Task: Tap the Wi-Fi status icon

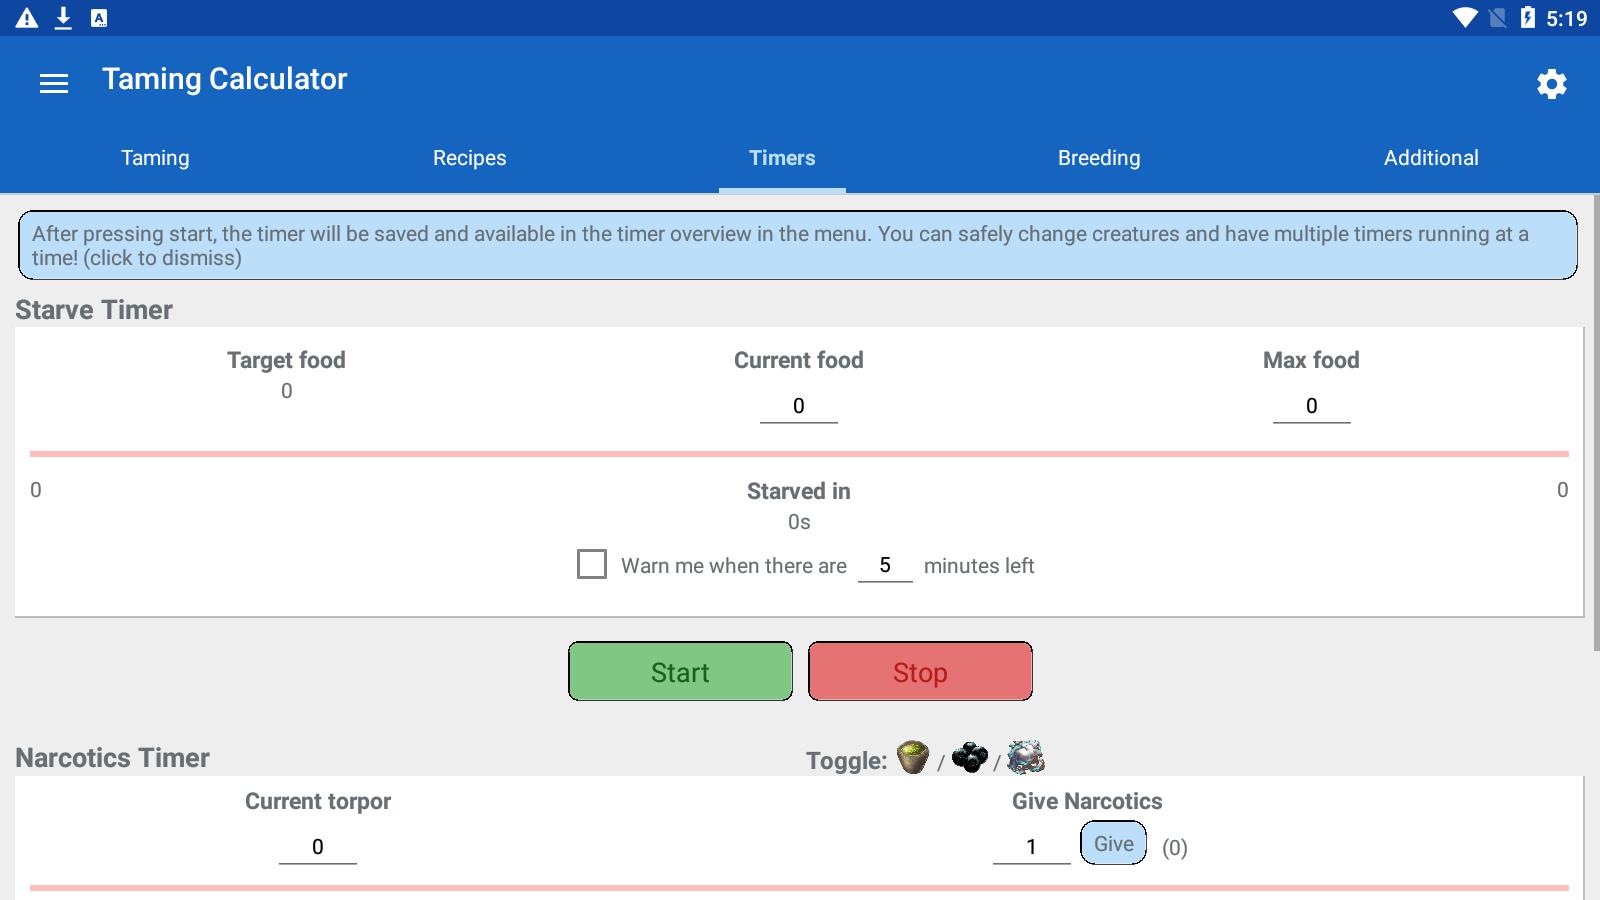Action: (1465, 18)
